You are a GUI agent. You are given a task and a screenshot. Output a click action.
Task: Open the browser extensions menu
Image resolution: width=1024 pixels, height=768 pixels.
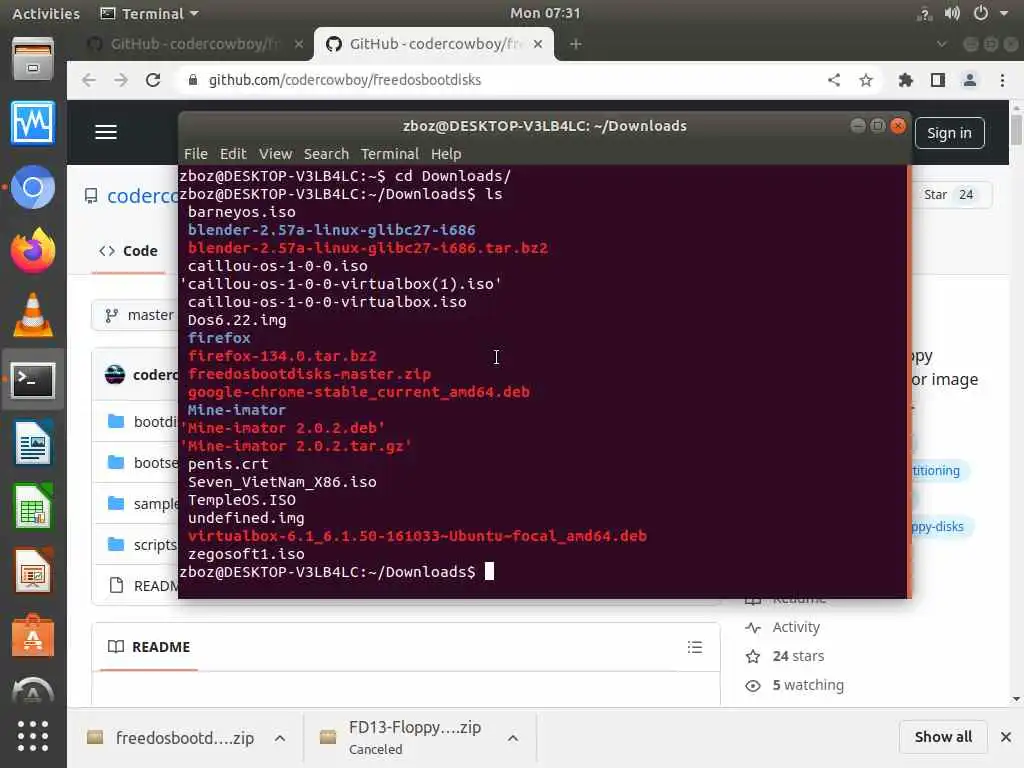click(x=905, y=80)
